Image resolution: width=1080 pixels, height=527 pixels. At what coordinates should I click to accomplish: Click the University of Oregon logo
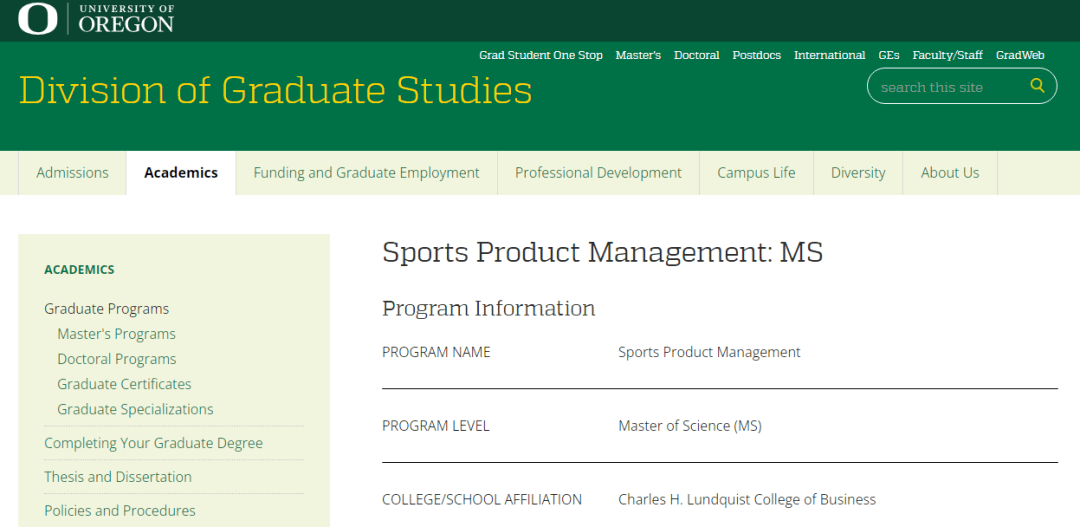coord(96,19)
